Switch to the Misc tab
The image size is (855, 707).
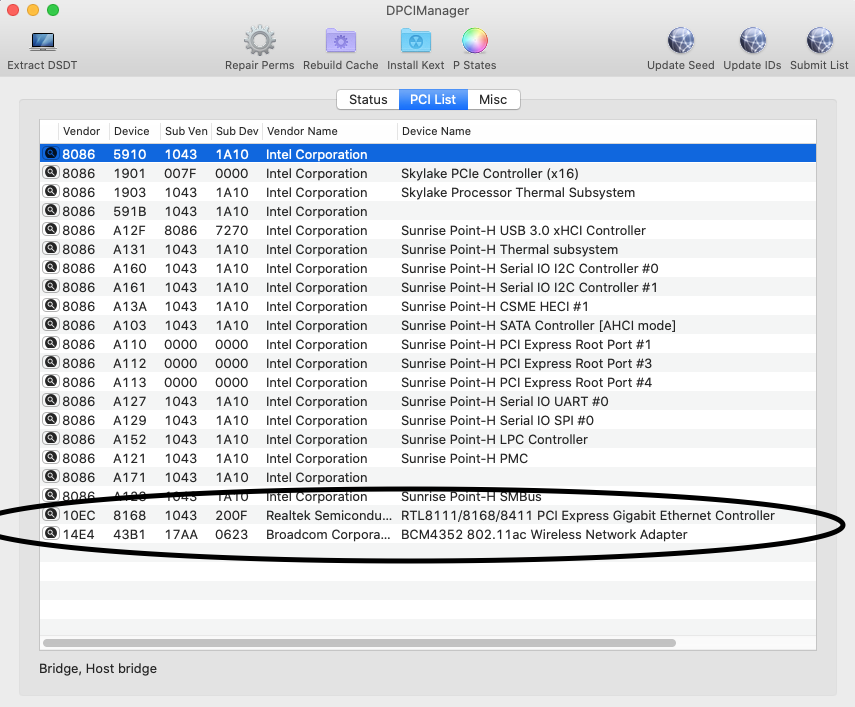coord(493,100)
